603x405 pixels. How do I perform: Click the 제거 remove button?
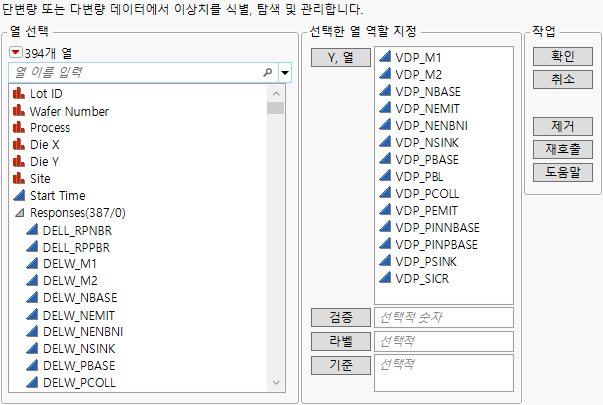(x=563, y=126)
